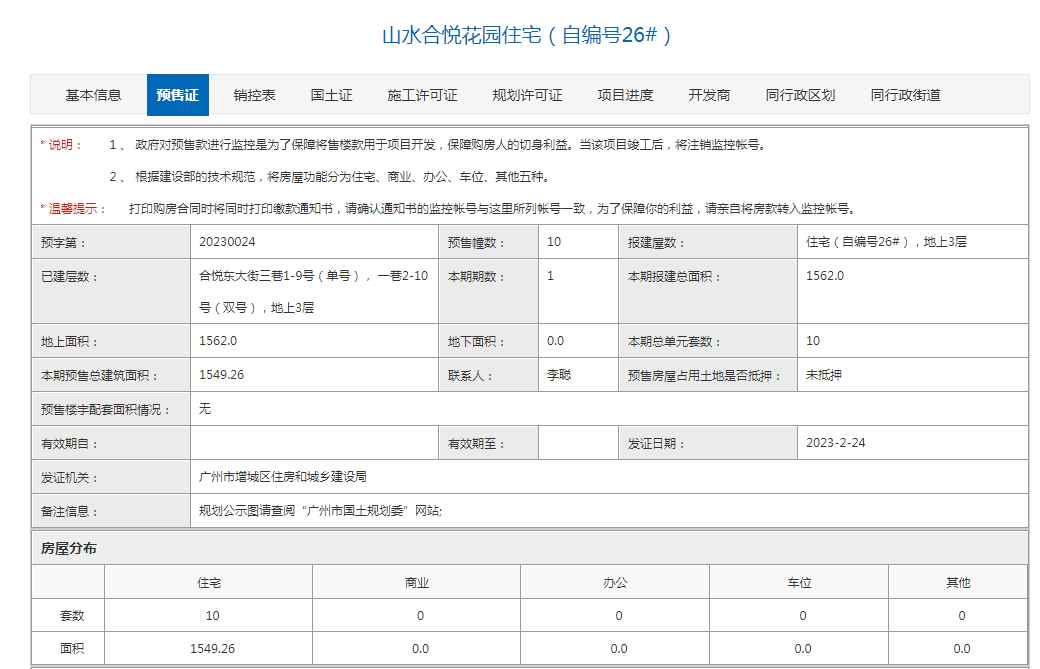View the 规划许可证 tab

pyautogui.click(x=524, y=95)
